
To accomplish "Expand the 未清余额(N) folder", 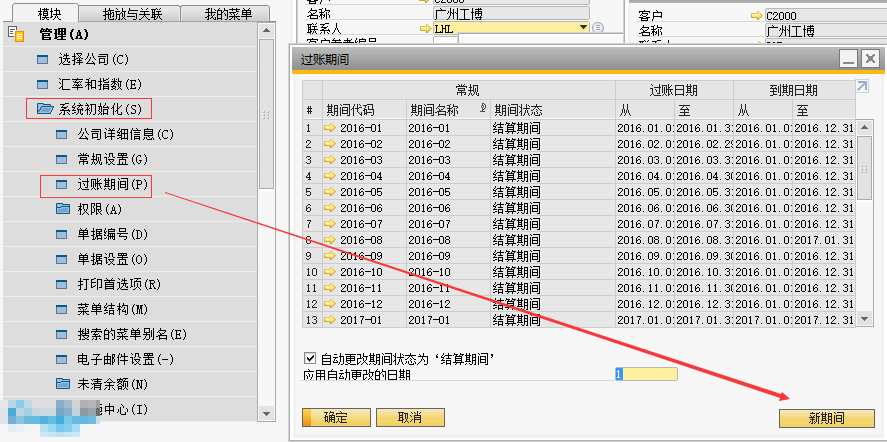I will [113, 384].
